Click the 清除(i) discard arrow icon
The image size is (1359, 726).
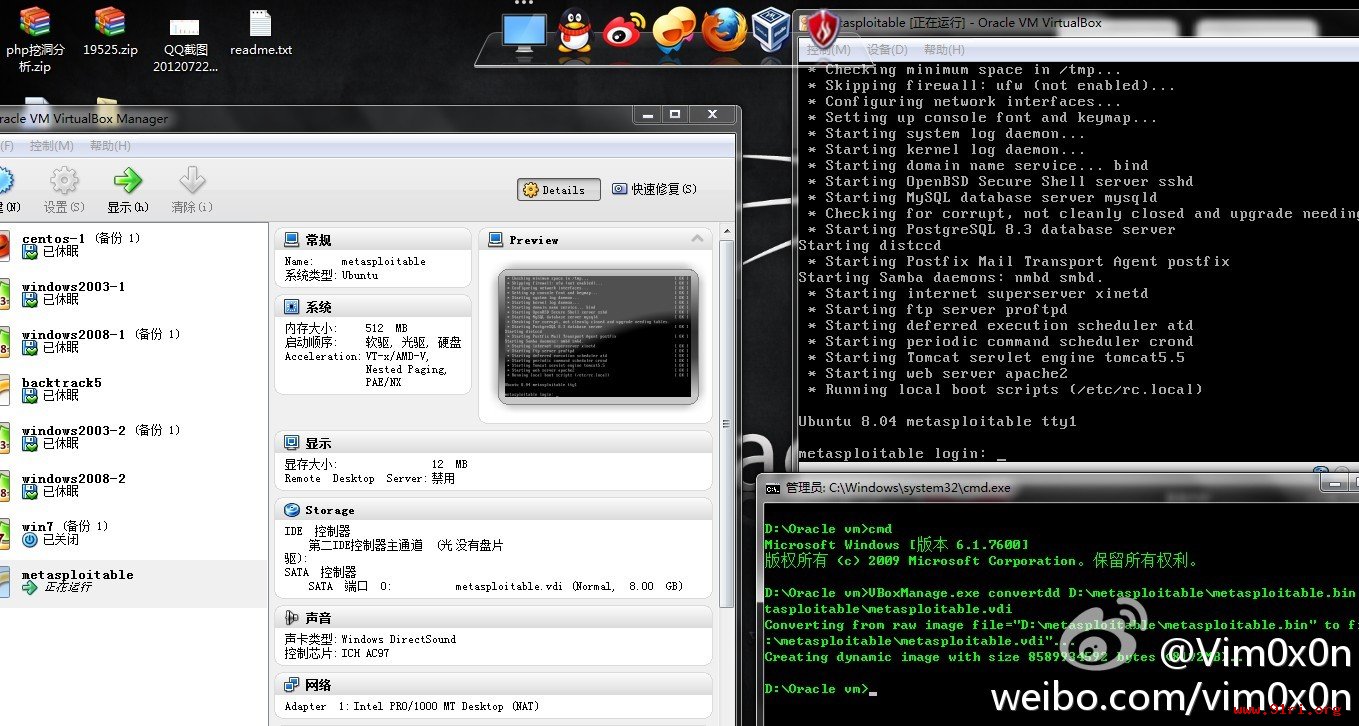(191, 181)
